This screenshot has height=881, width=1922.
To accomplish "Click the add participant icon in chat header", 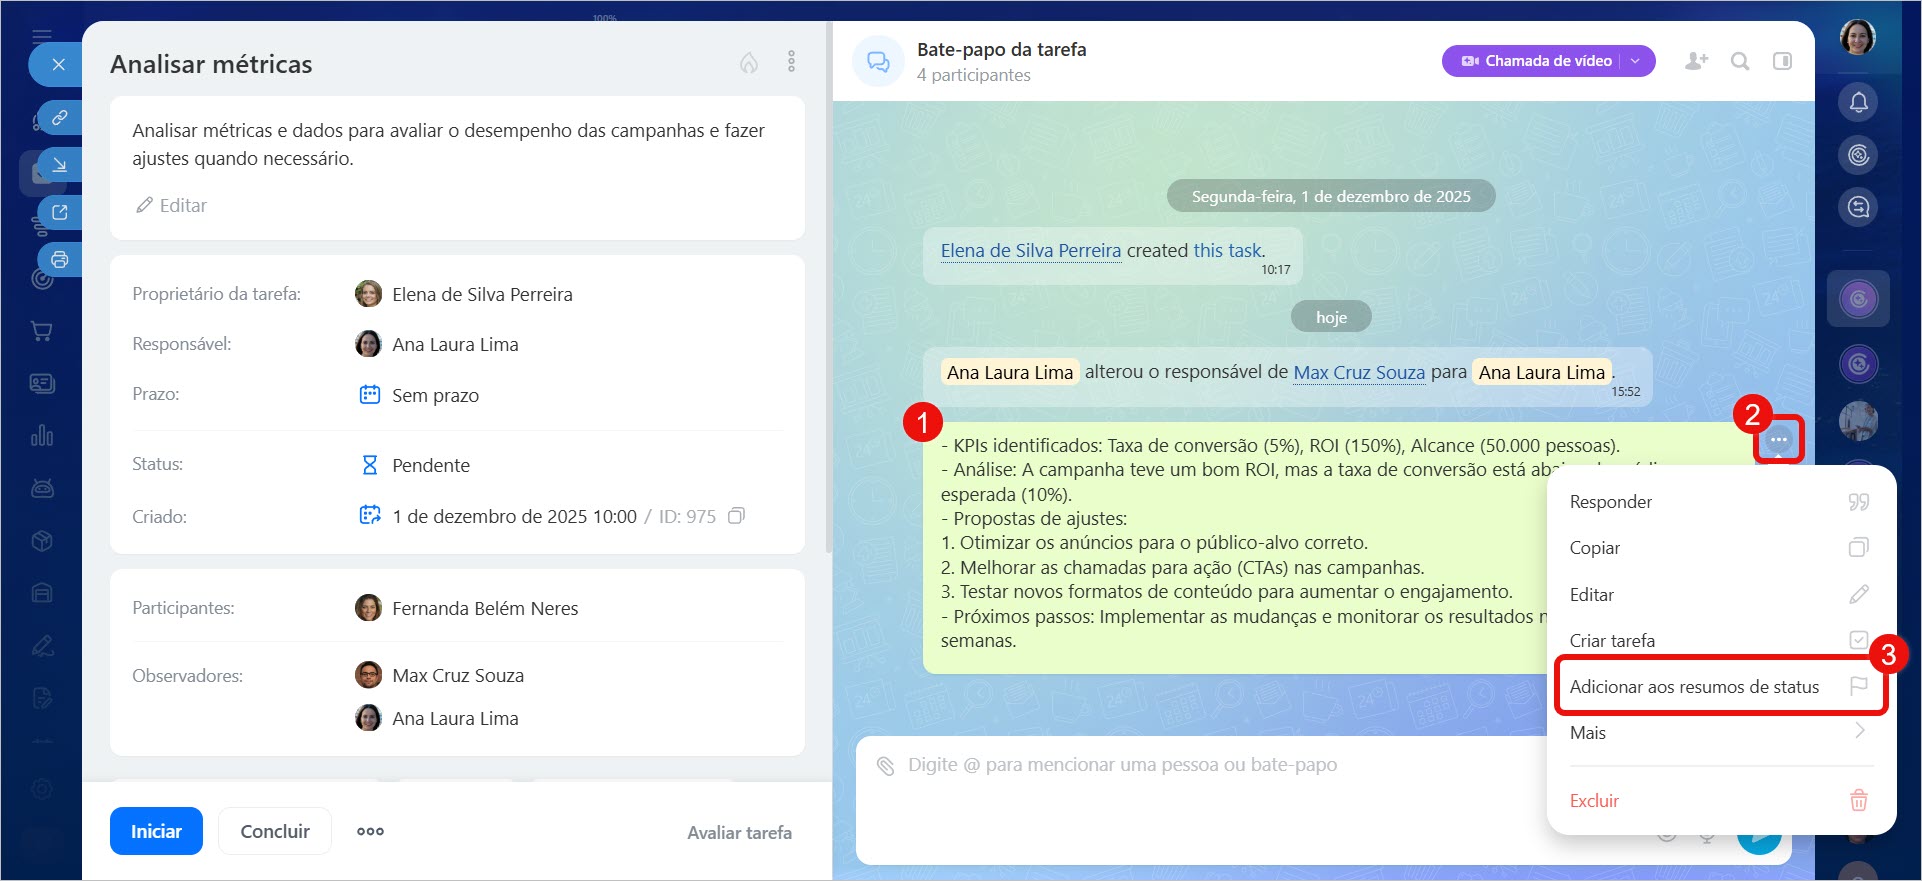I will [1696, 61].
